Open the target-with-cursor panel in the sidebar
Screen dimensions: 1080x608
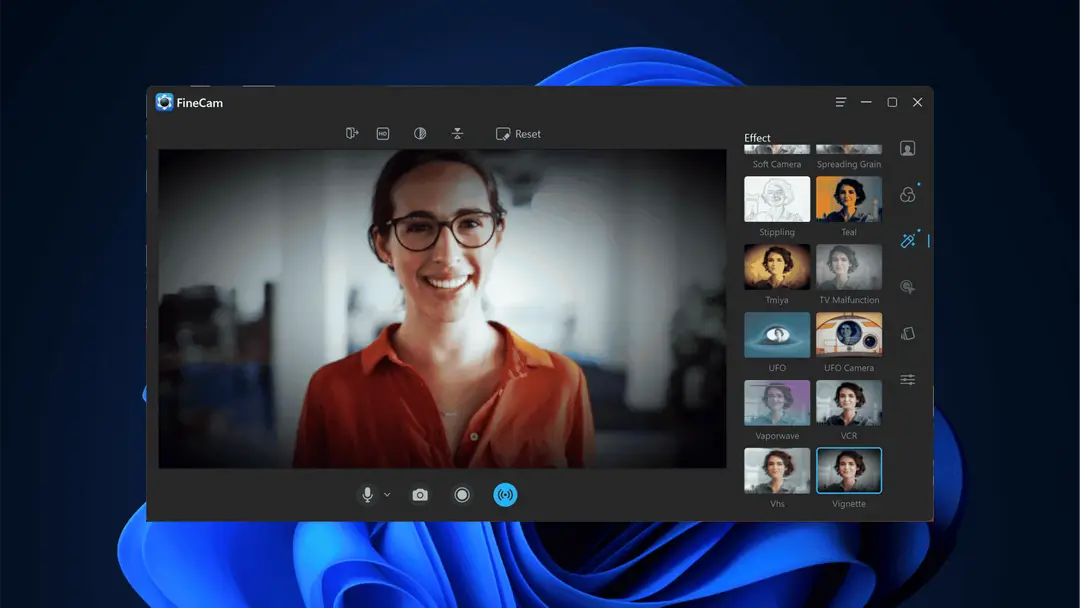tap(908, 287)
